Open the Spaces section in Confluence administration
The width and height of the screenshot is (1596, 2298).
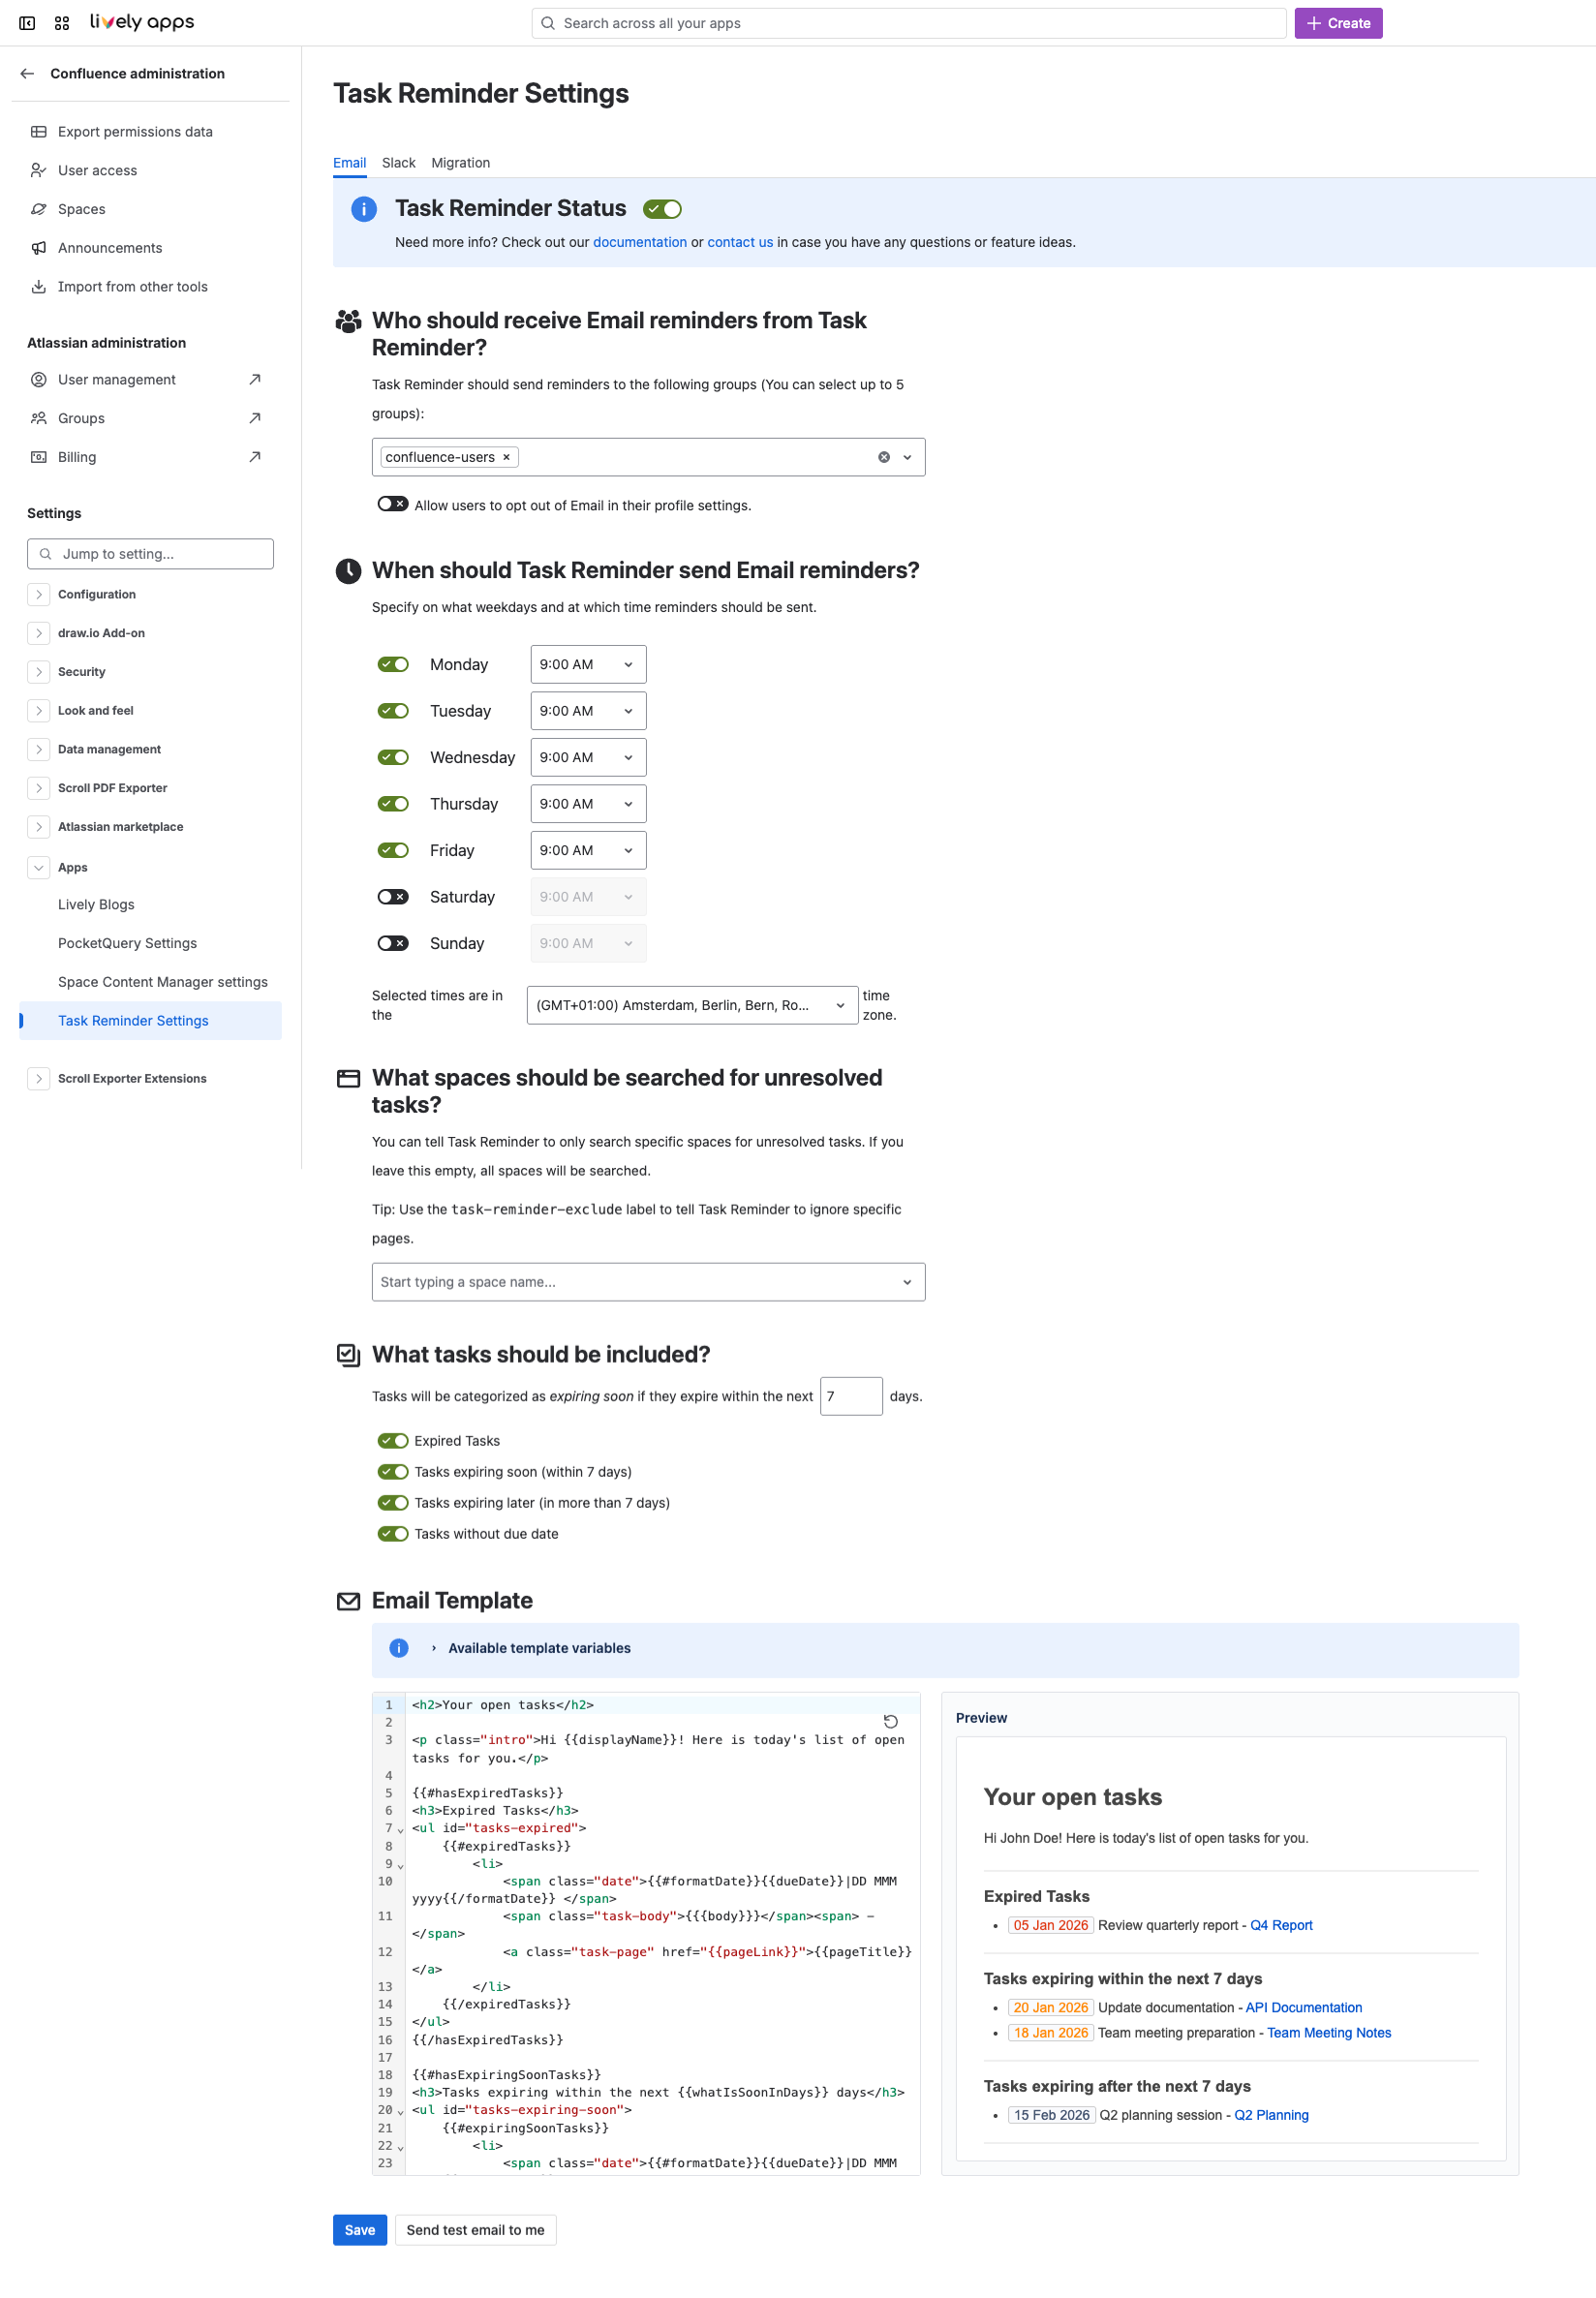click(x=81, y=208)
